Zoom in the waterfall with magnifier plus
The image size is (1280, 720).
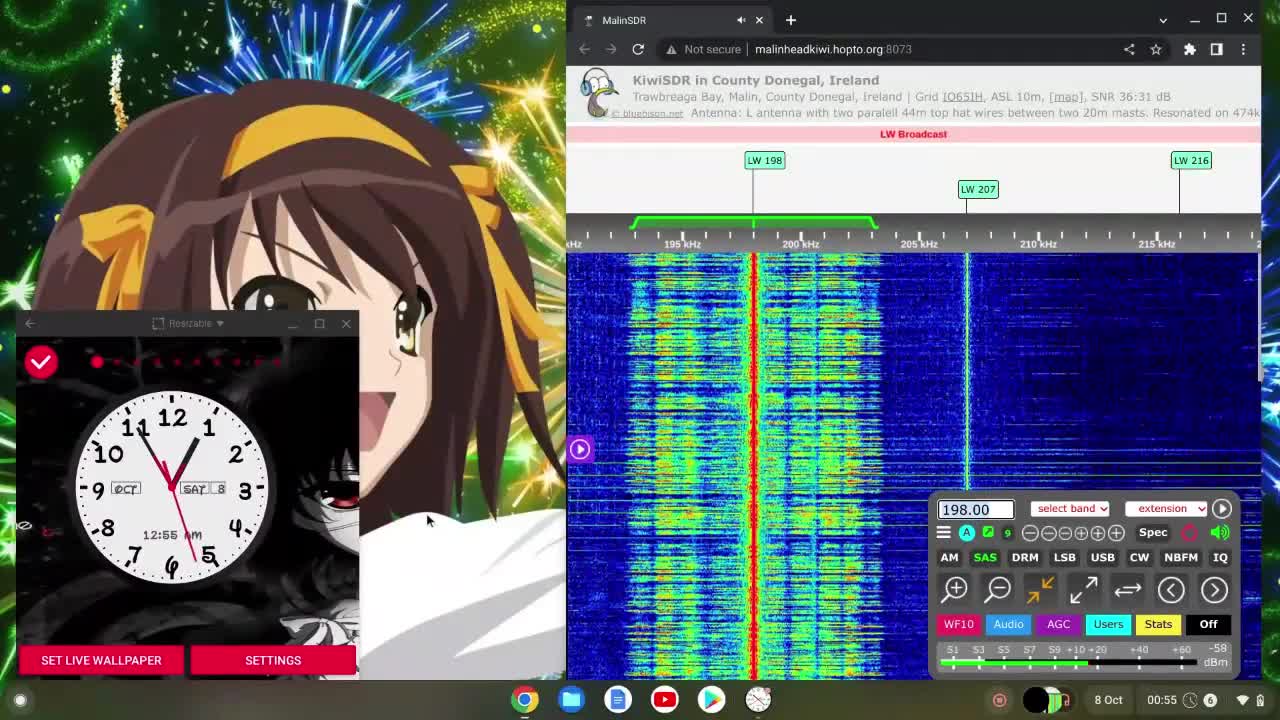(955, 590)
